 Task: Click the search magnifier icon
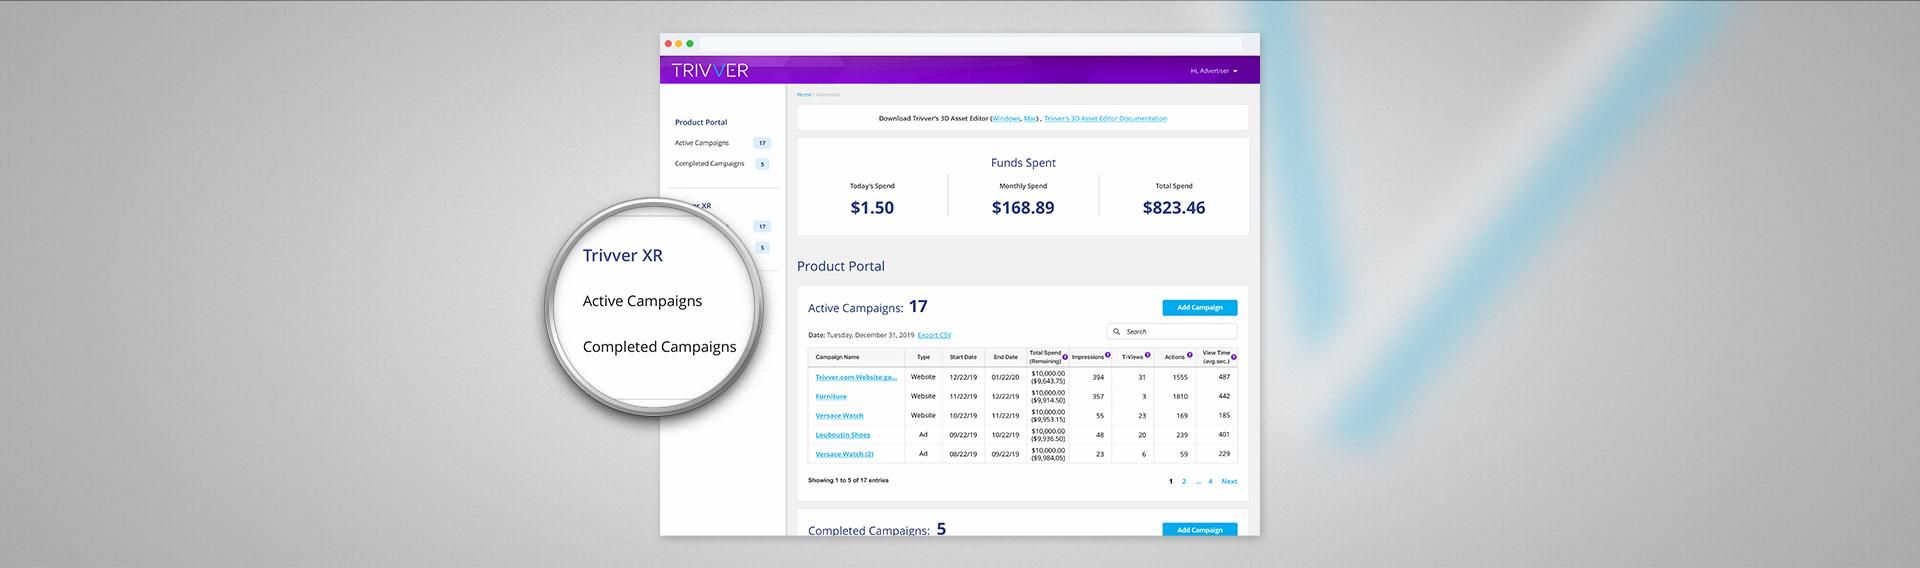pyautogui.click(x=1116, y=331)
